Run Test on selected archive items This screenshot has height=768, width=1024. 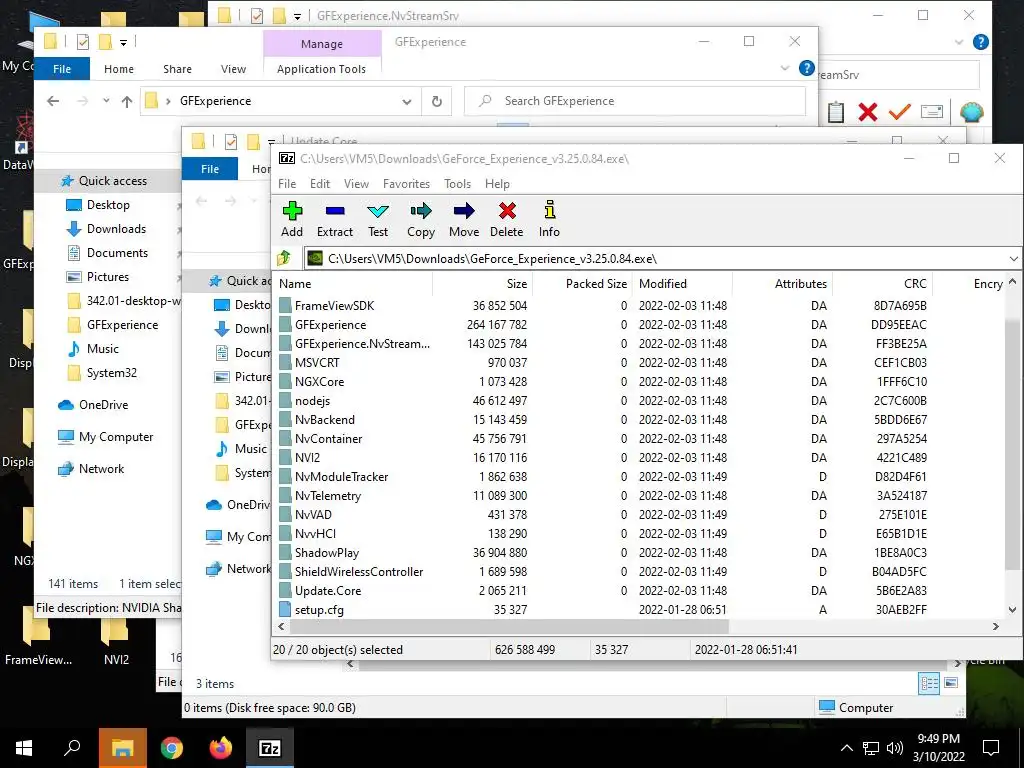pyautogui.click(x=377, y=219)
